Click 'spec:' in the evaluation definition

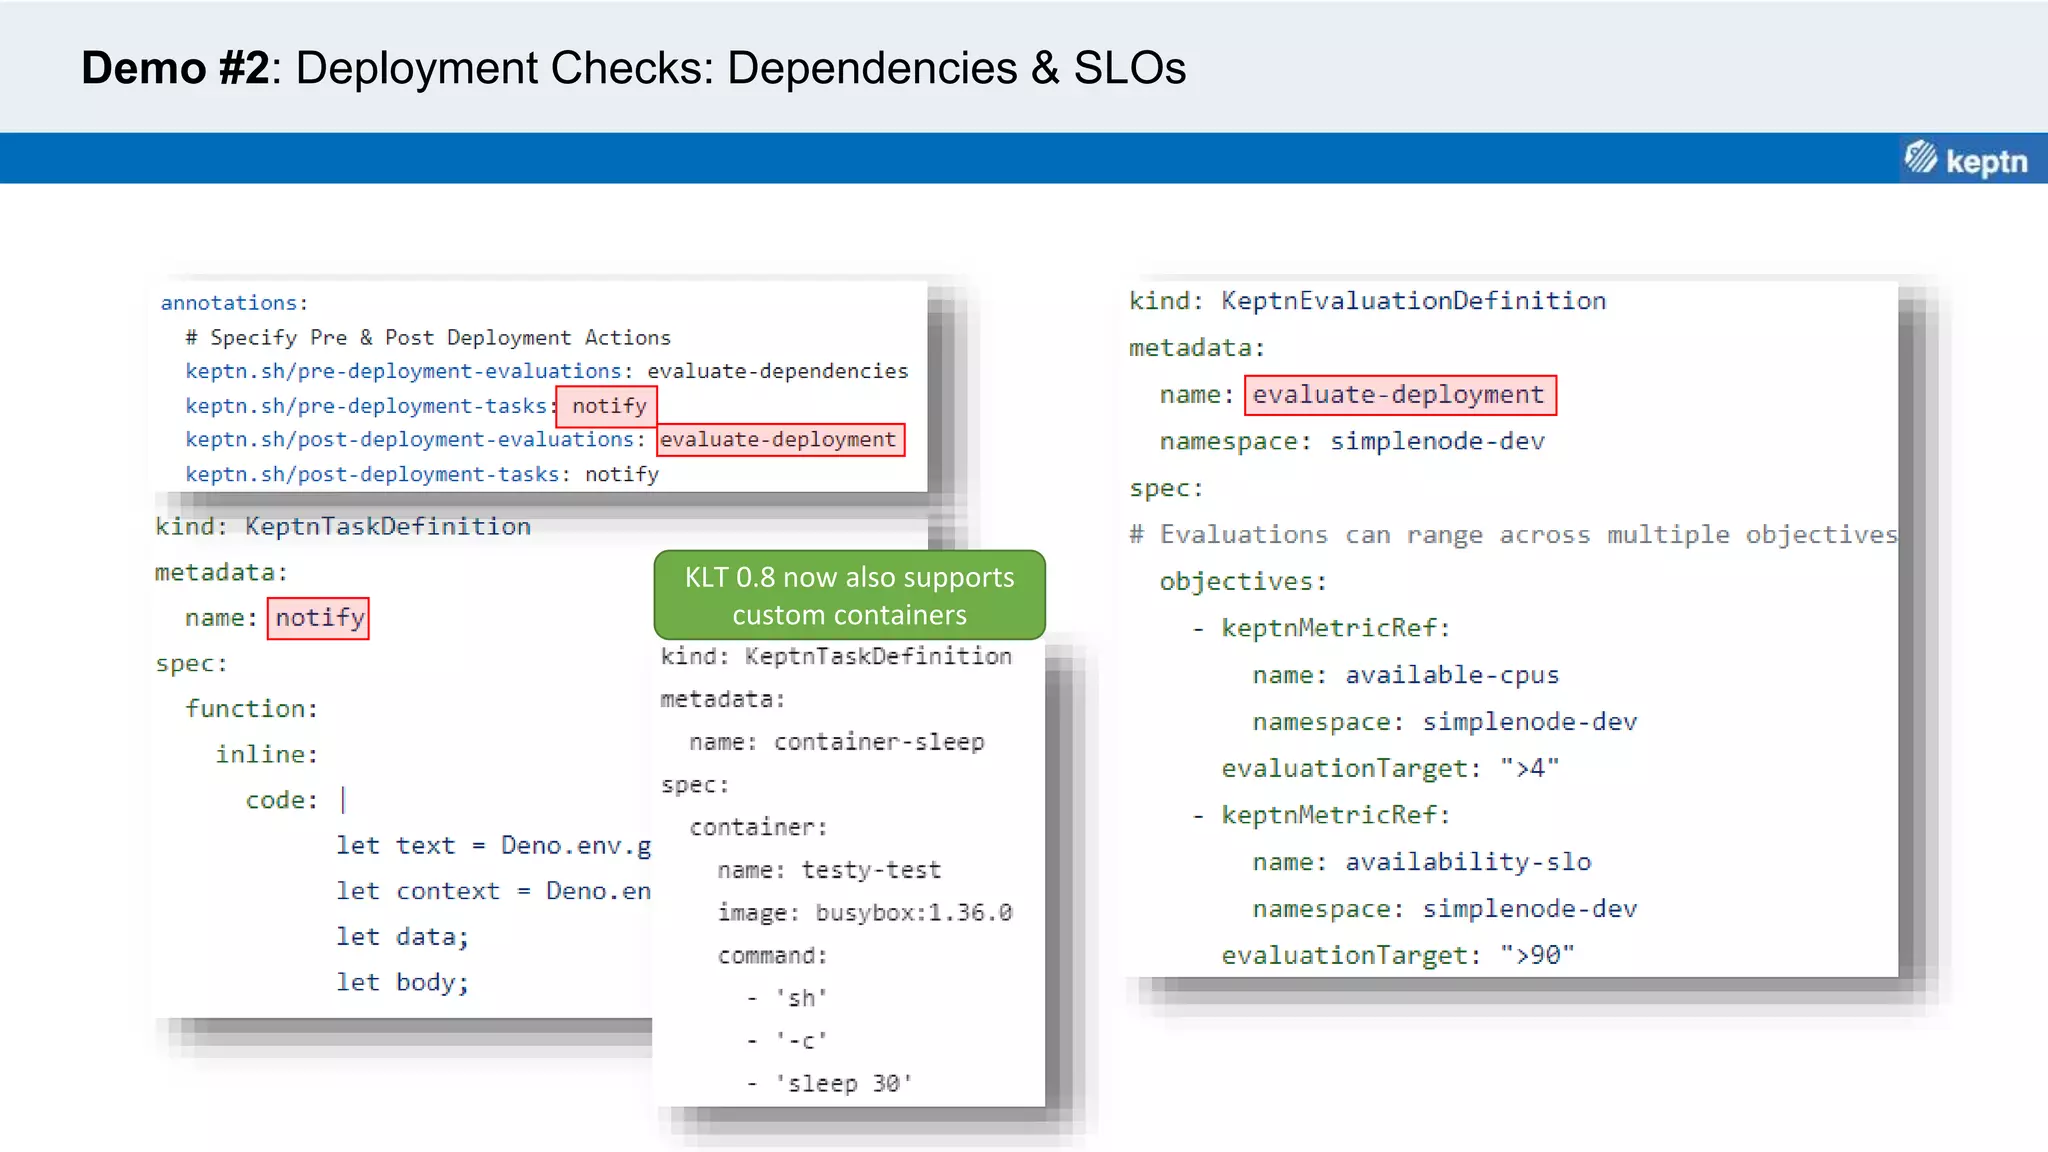click(x=1166, y=488)
